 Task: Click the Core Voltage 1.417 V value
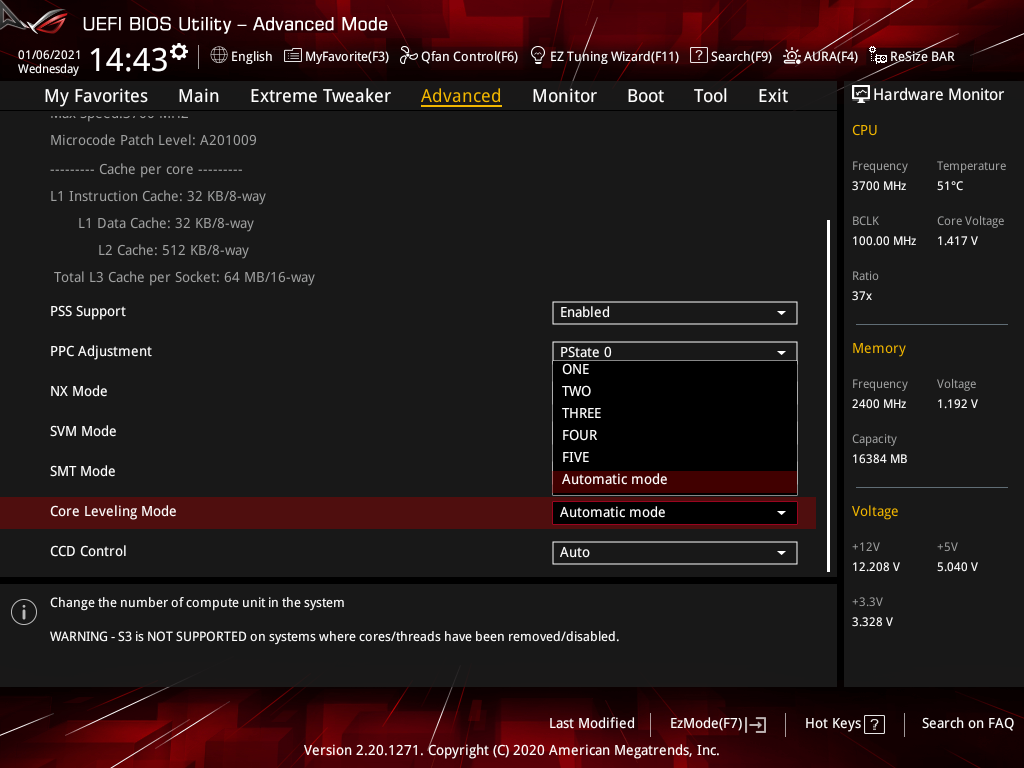(957, 241)
